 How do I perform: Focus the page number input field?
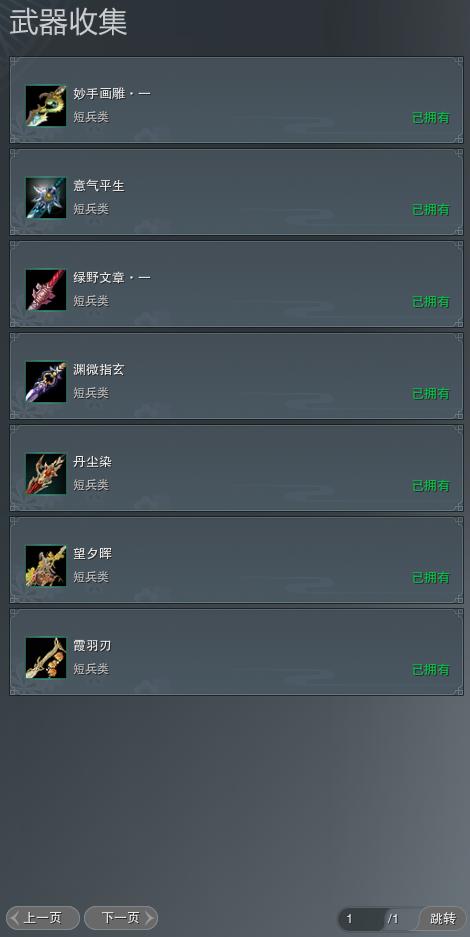click(x=363, y=919)
